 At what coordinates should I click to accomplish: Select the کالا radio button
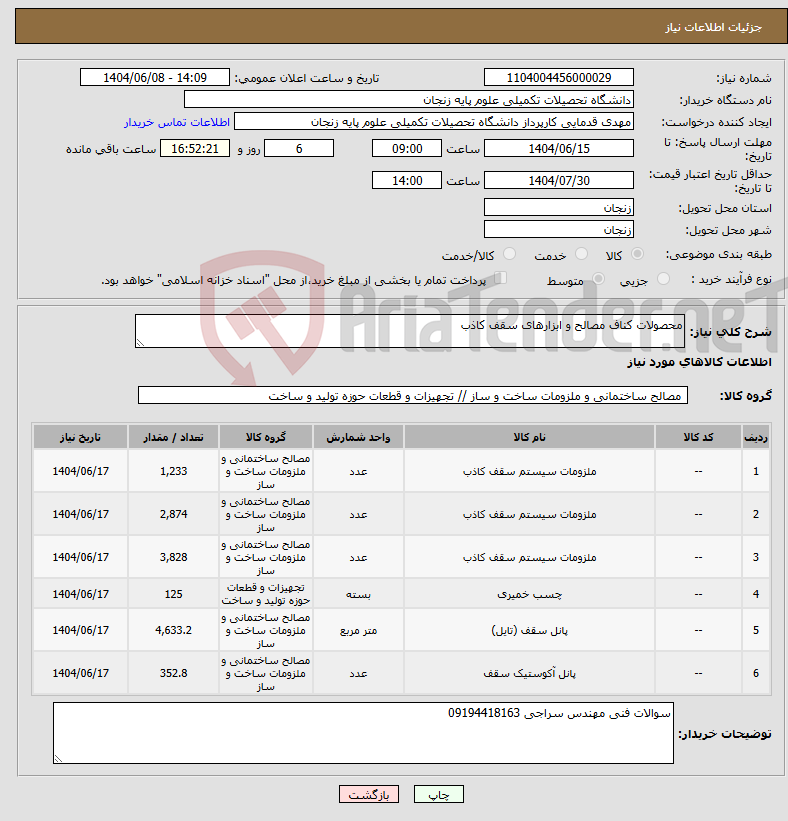click(x=637, y=254)
